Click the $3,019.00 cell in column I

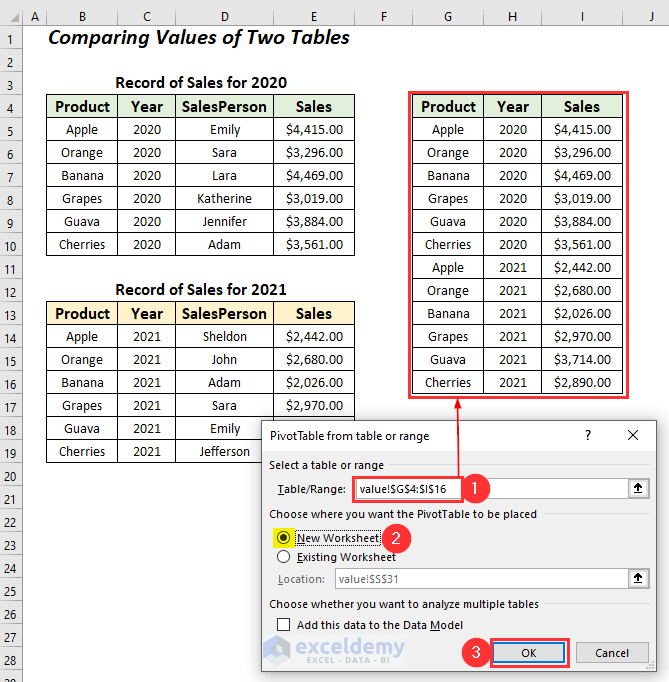(x=582, y=198)
